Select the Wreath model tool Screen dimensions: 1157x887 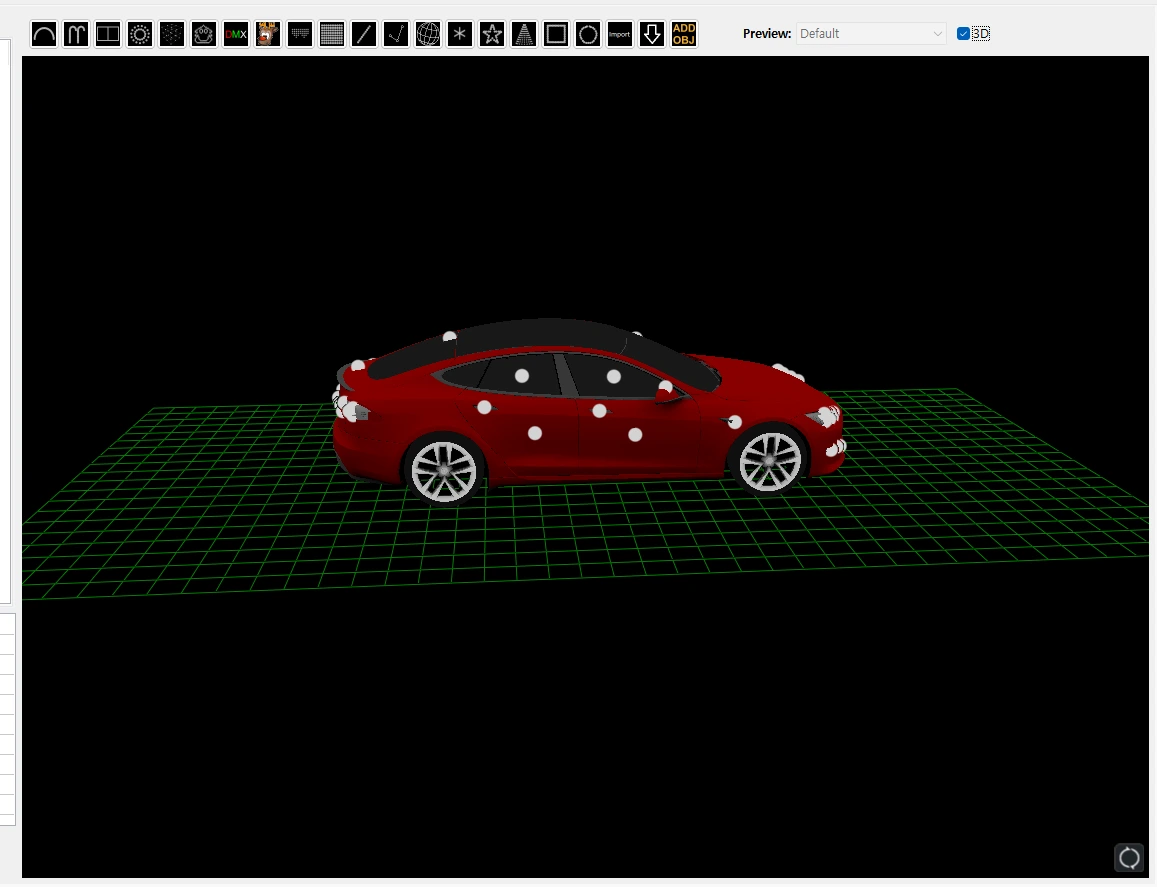click(x=588, y=34)
